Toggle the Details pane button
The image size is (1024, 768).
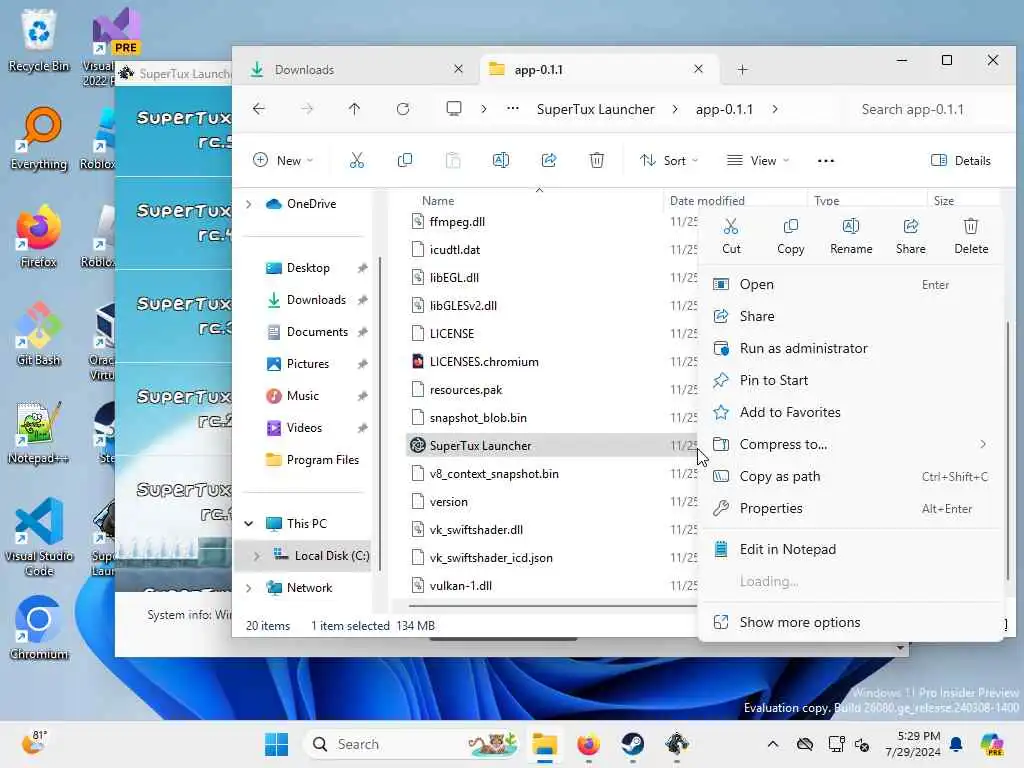[x=961, y=160]
